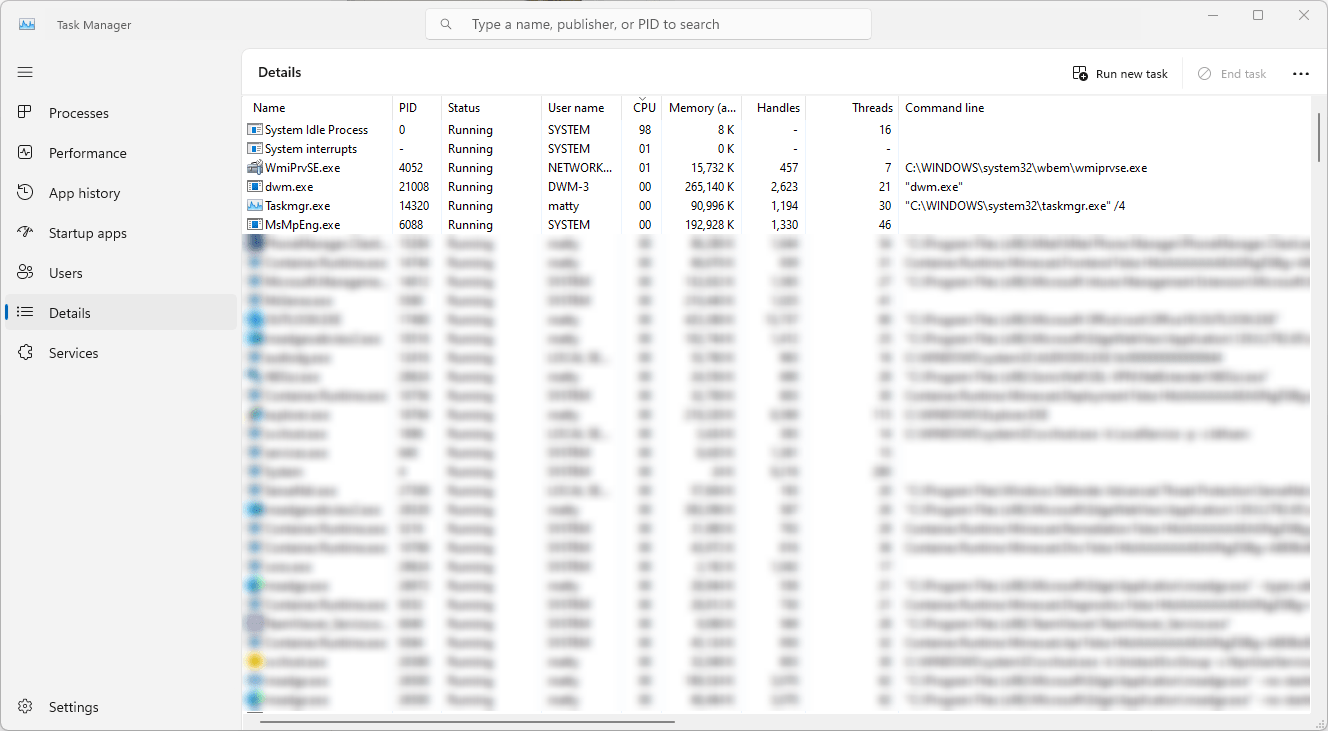Click the dwm.exe process icon
Image resolution: width=1328 pixels, height=731 pixels.
pos(255,187)
